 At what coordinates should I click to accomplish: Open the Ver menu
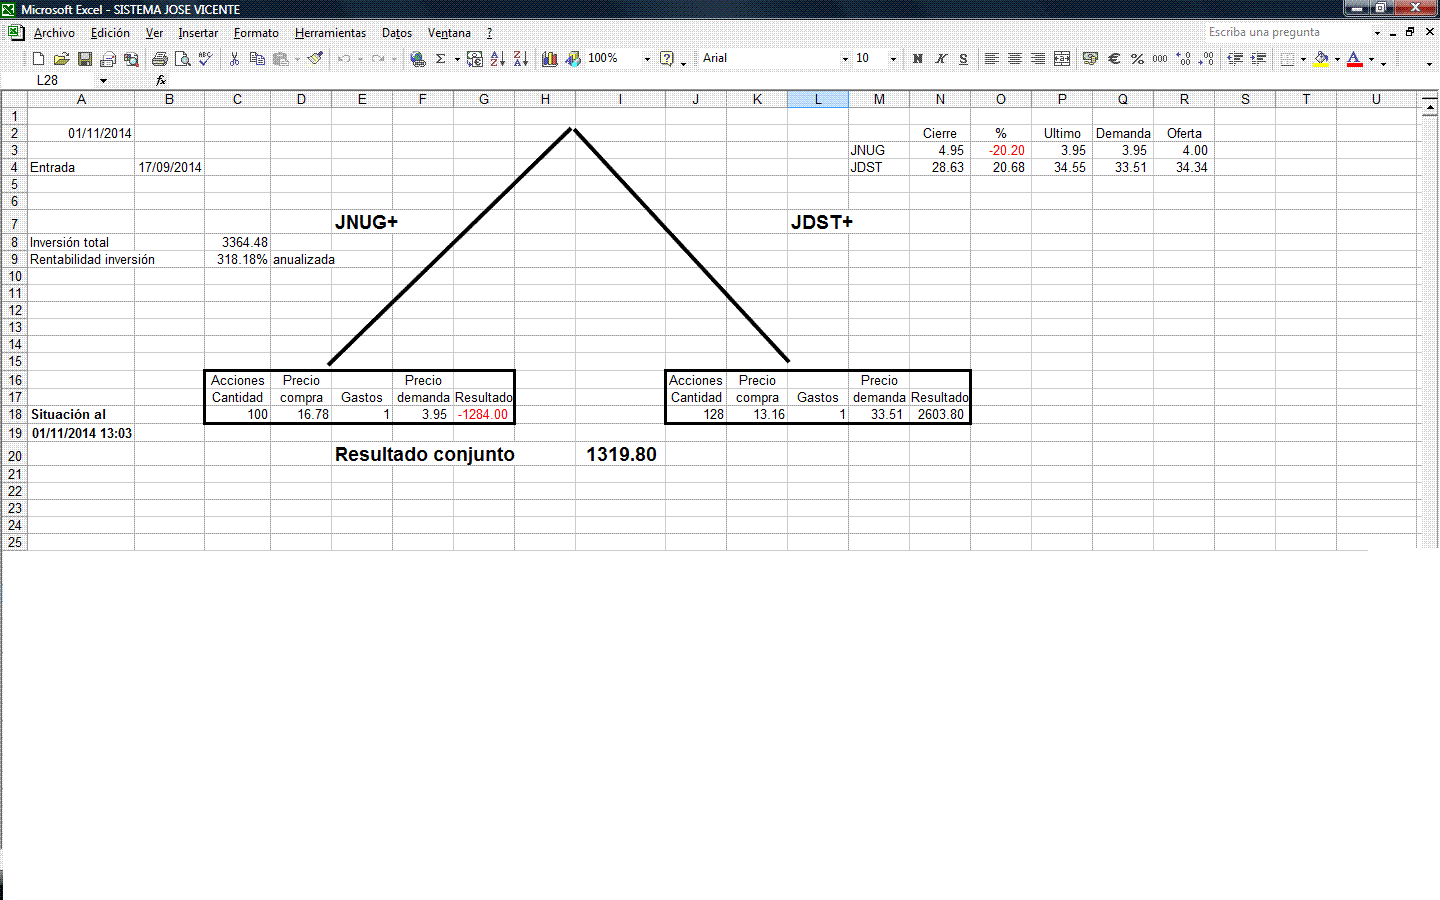pos(154,33)
